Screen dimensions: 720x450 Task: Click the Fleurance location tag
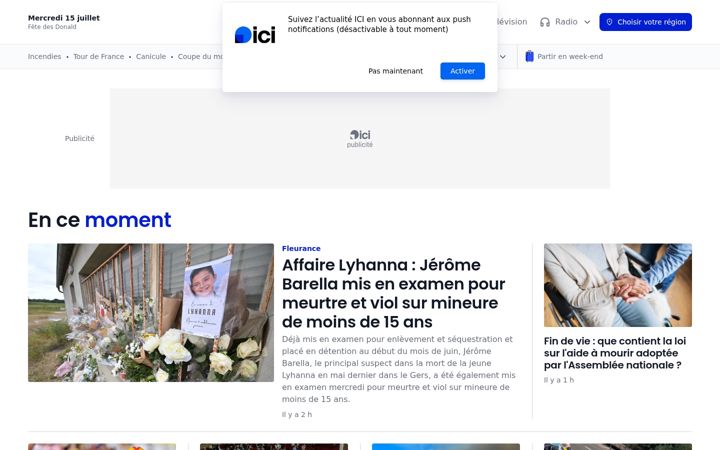pyautogui.click(x=301, y=248)
